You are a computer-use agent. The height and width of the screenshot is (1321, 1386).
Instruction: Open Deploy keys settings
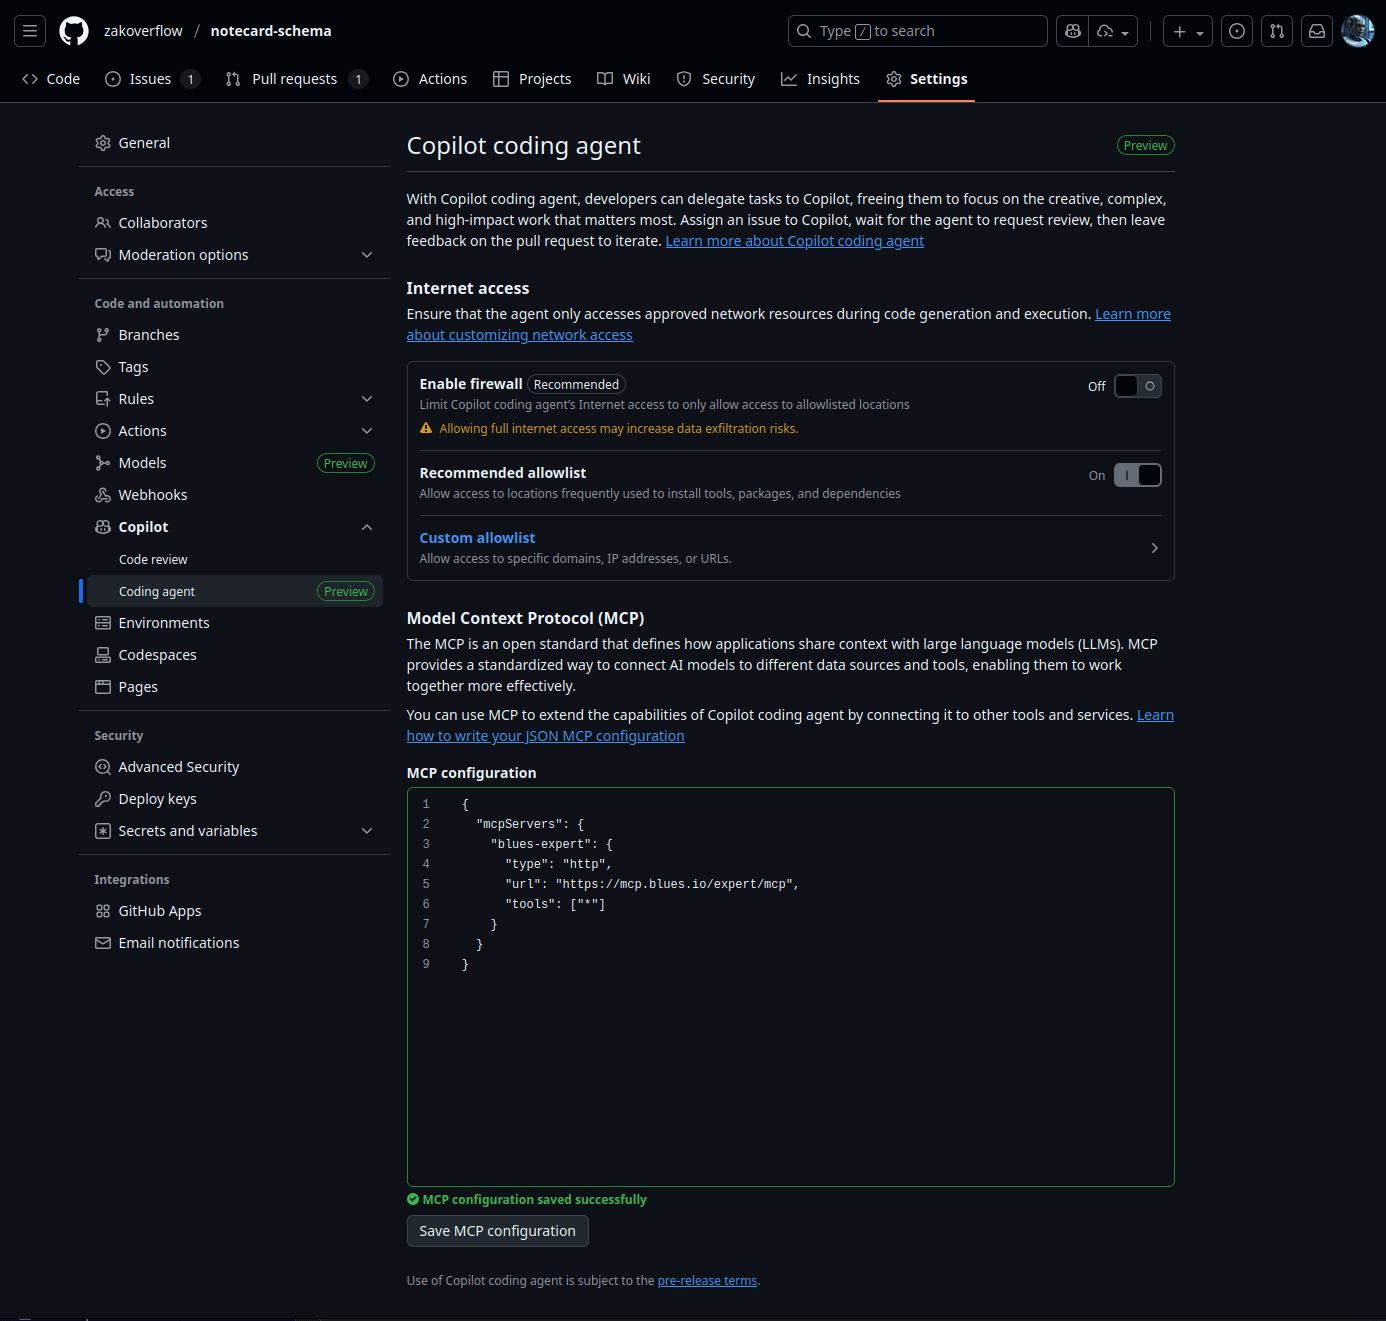coord(235,799)
